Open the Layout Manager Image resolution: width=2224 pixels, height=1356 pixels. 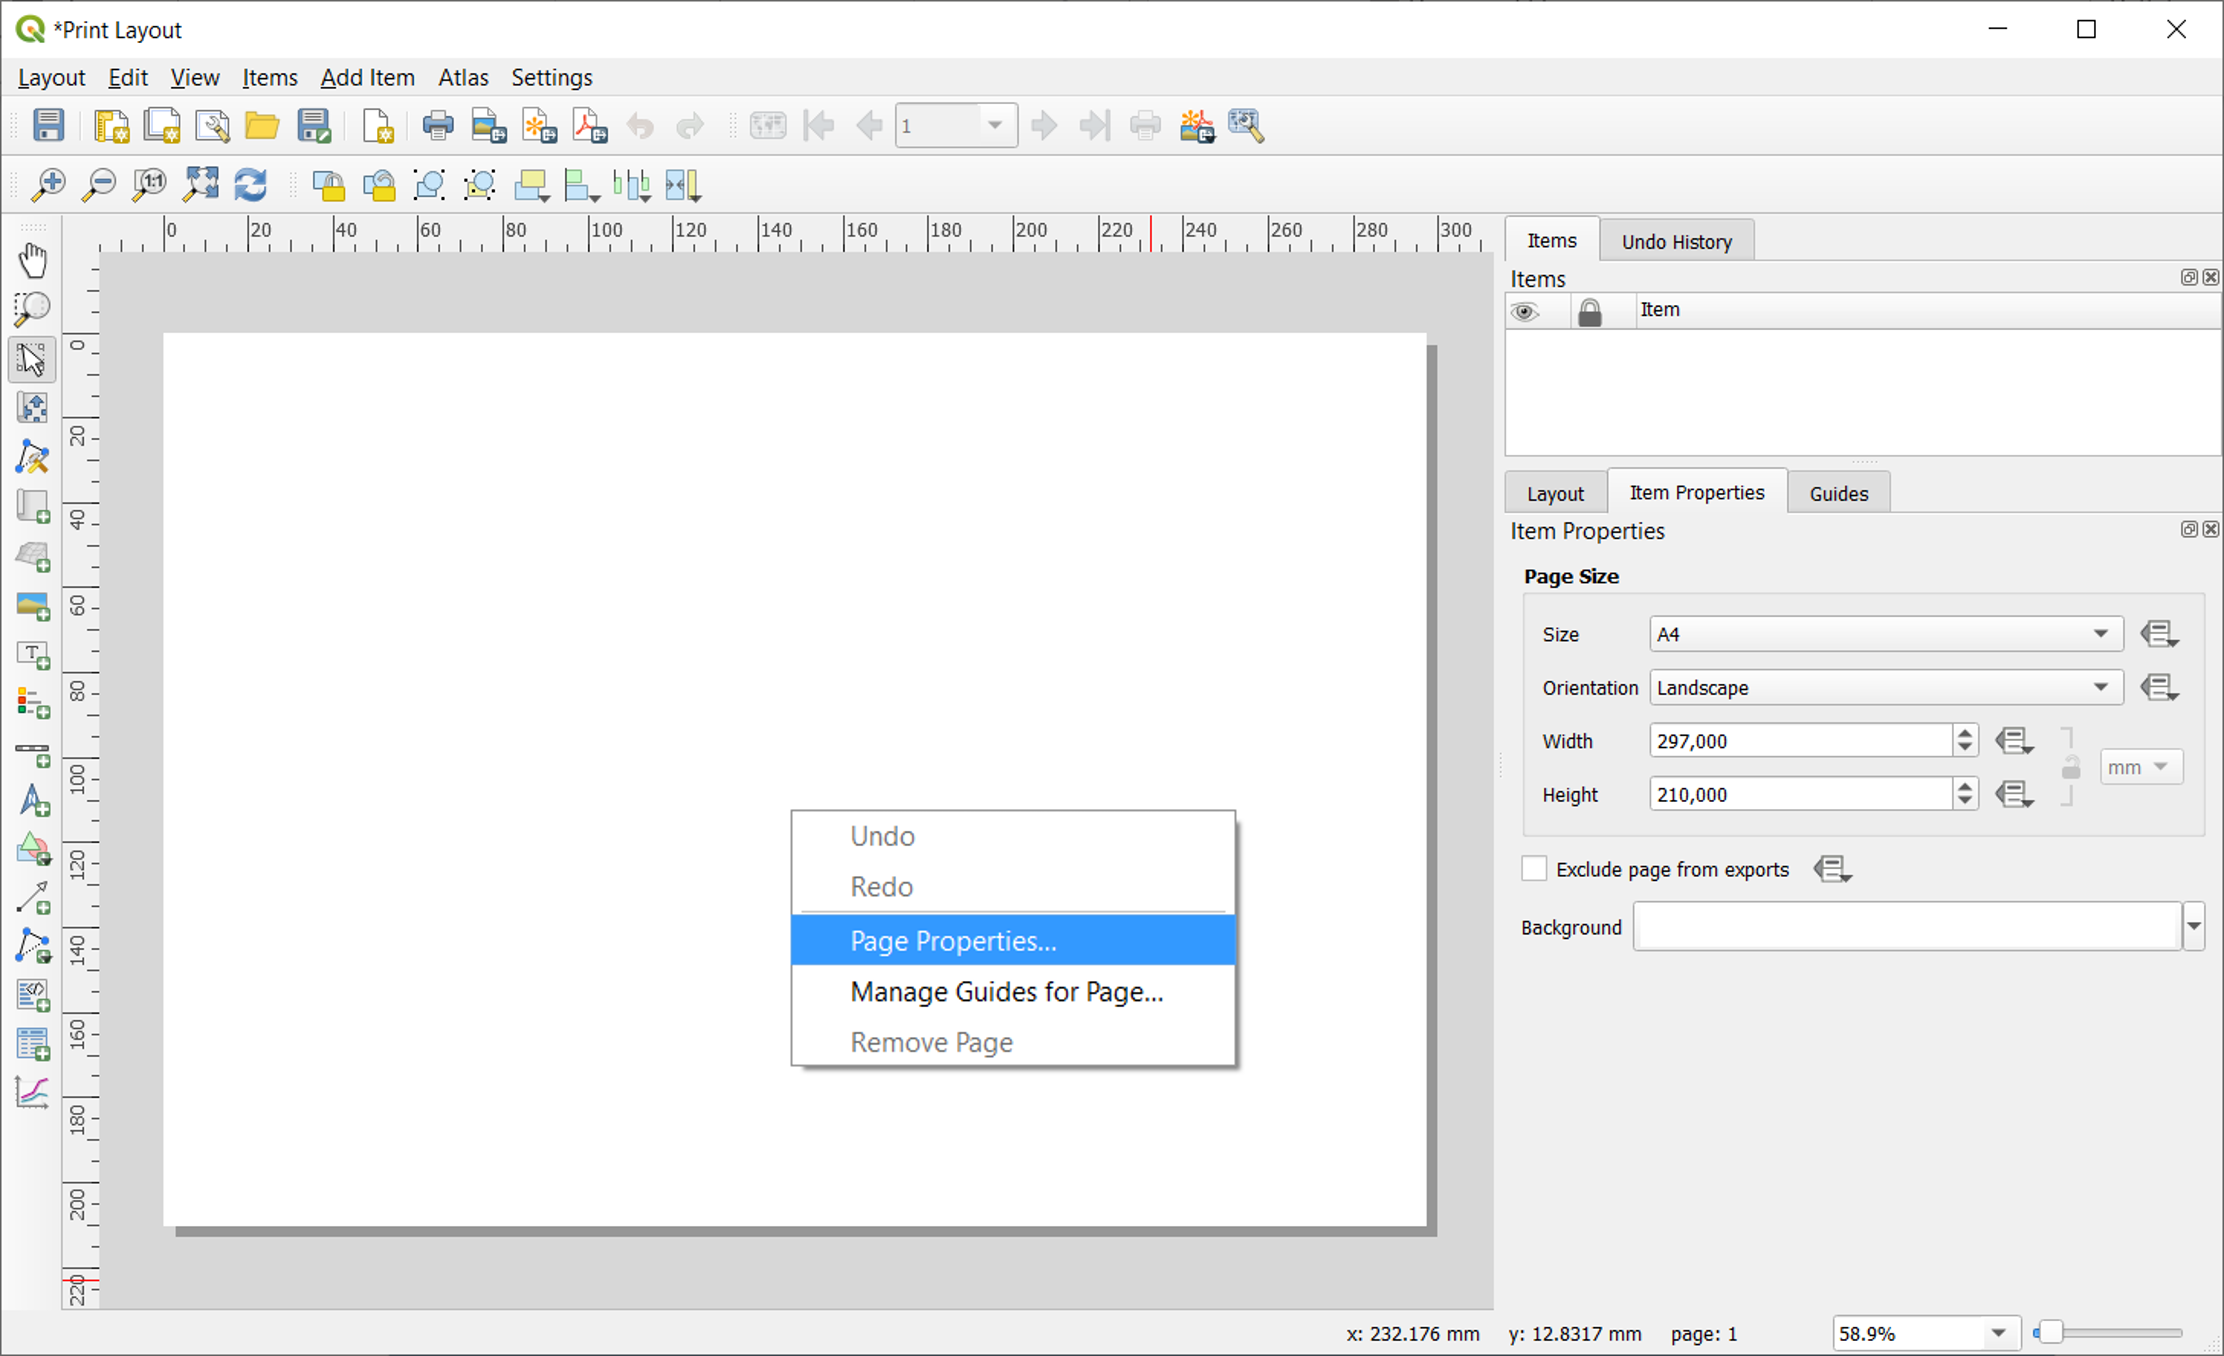211,125
